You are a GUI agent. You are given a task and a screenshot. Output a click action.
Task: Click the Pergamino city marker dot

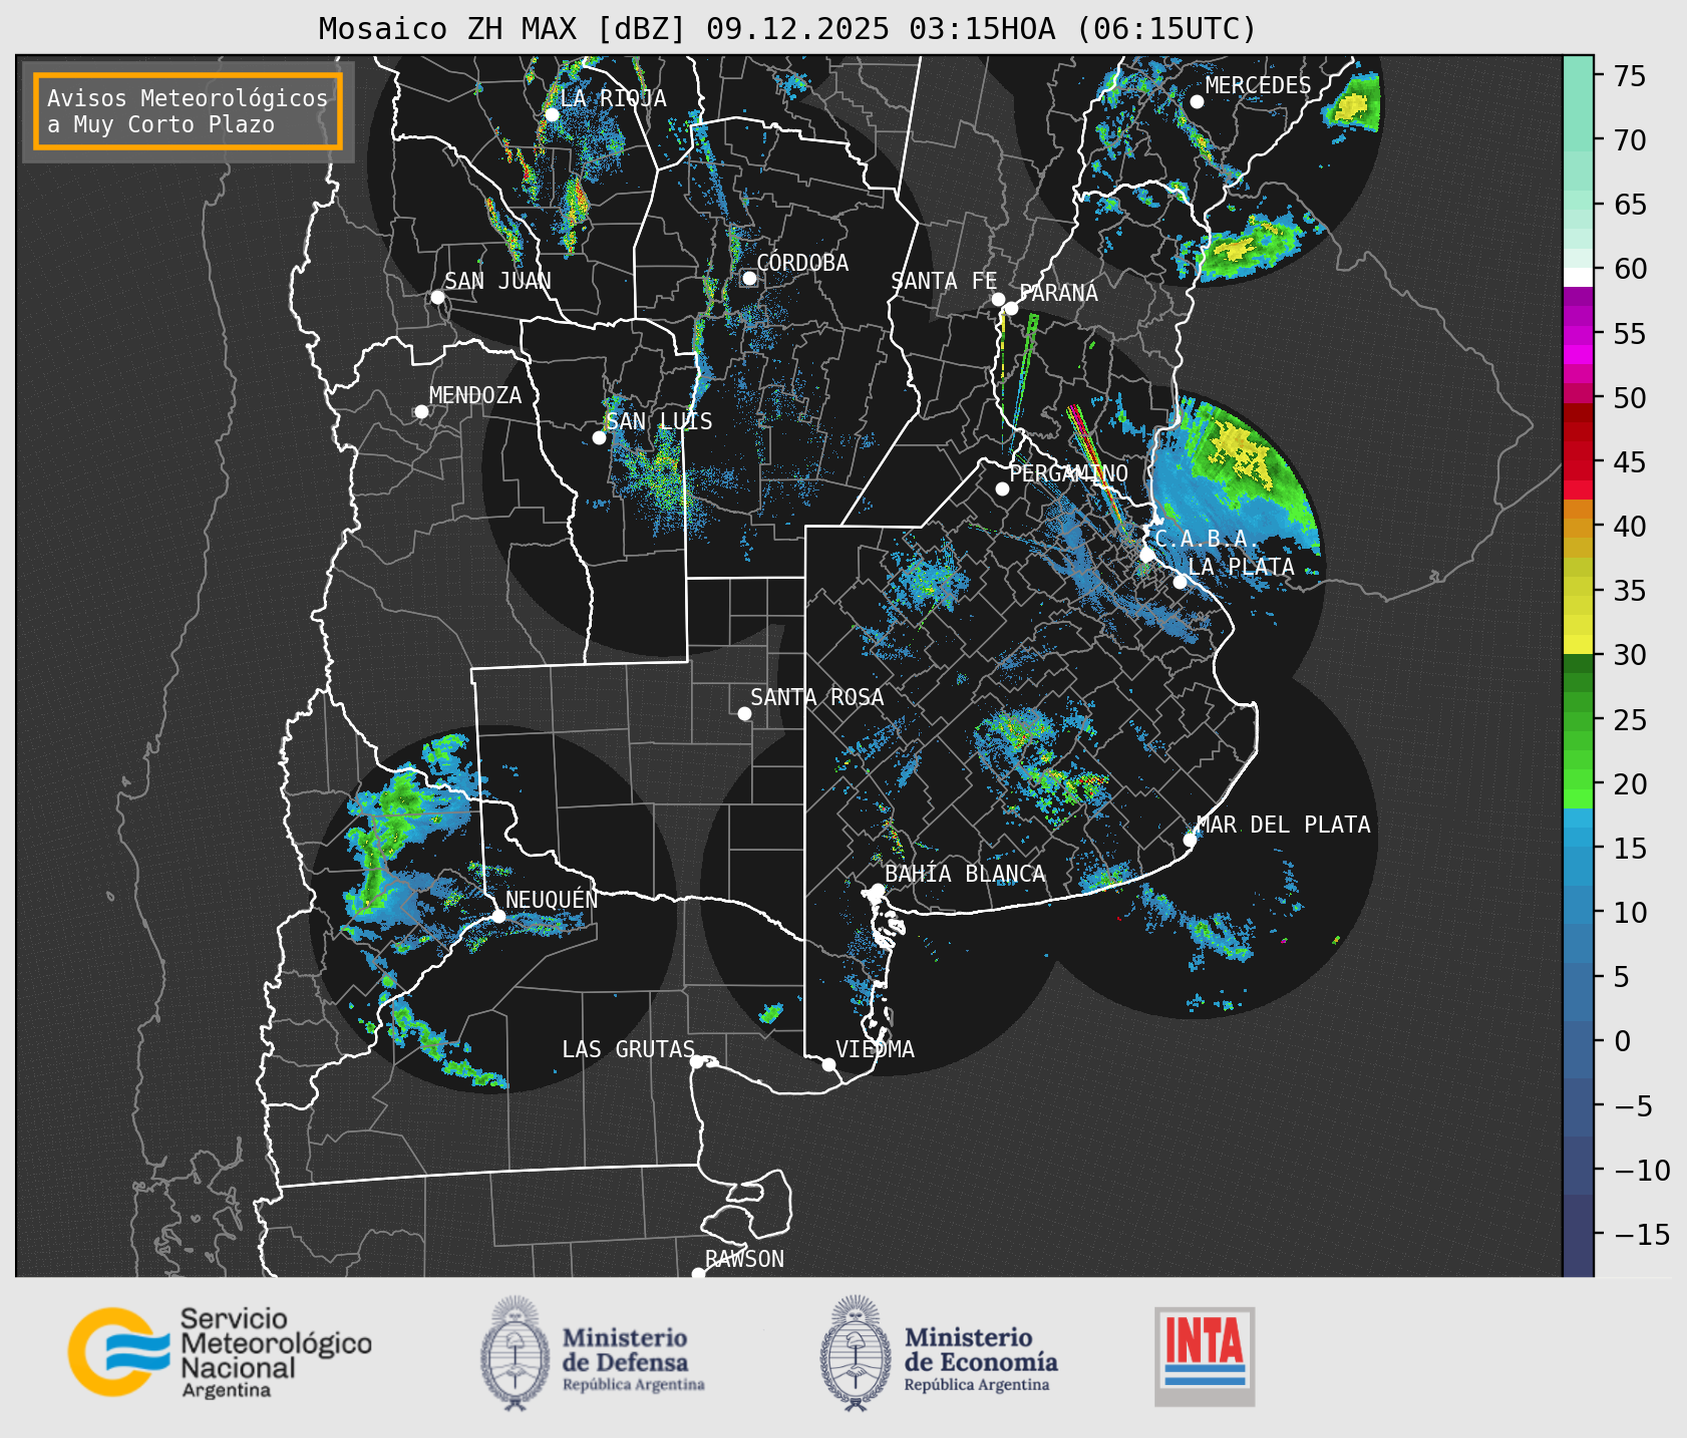click(x=1002, y=489)
